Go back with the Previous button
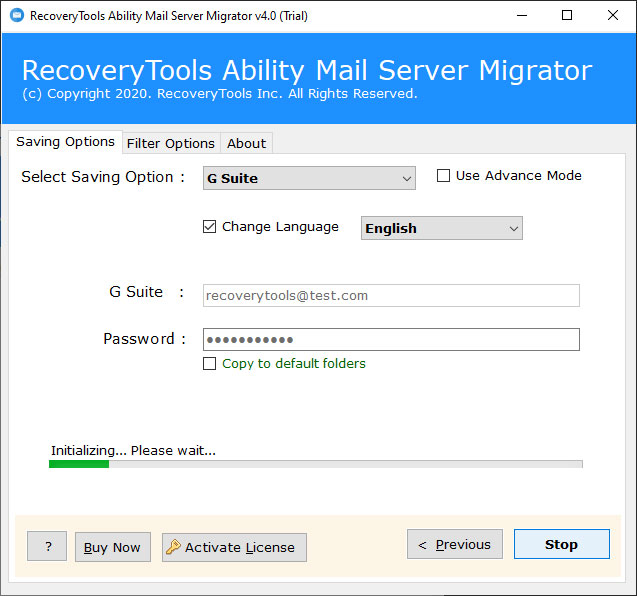 point(455,544)
